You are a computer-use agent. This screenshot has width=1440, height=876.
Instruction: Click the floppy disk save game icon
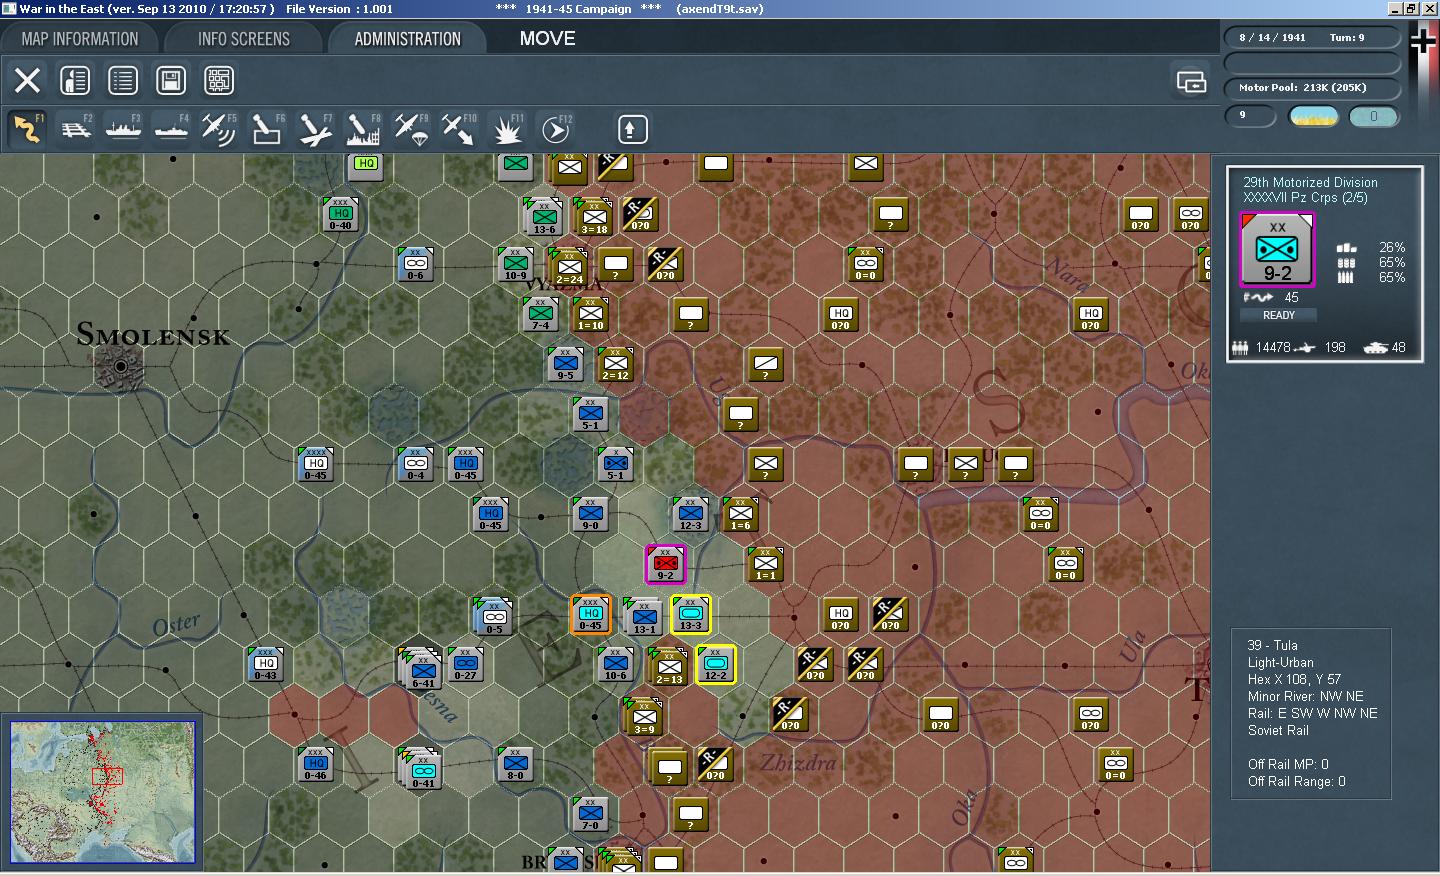(171, 80)
